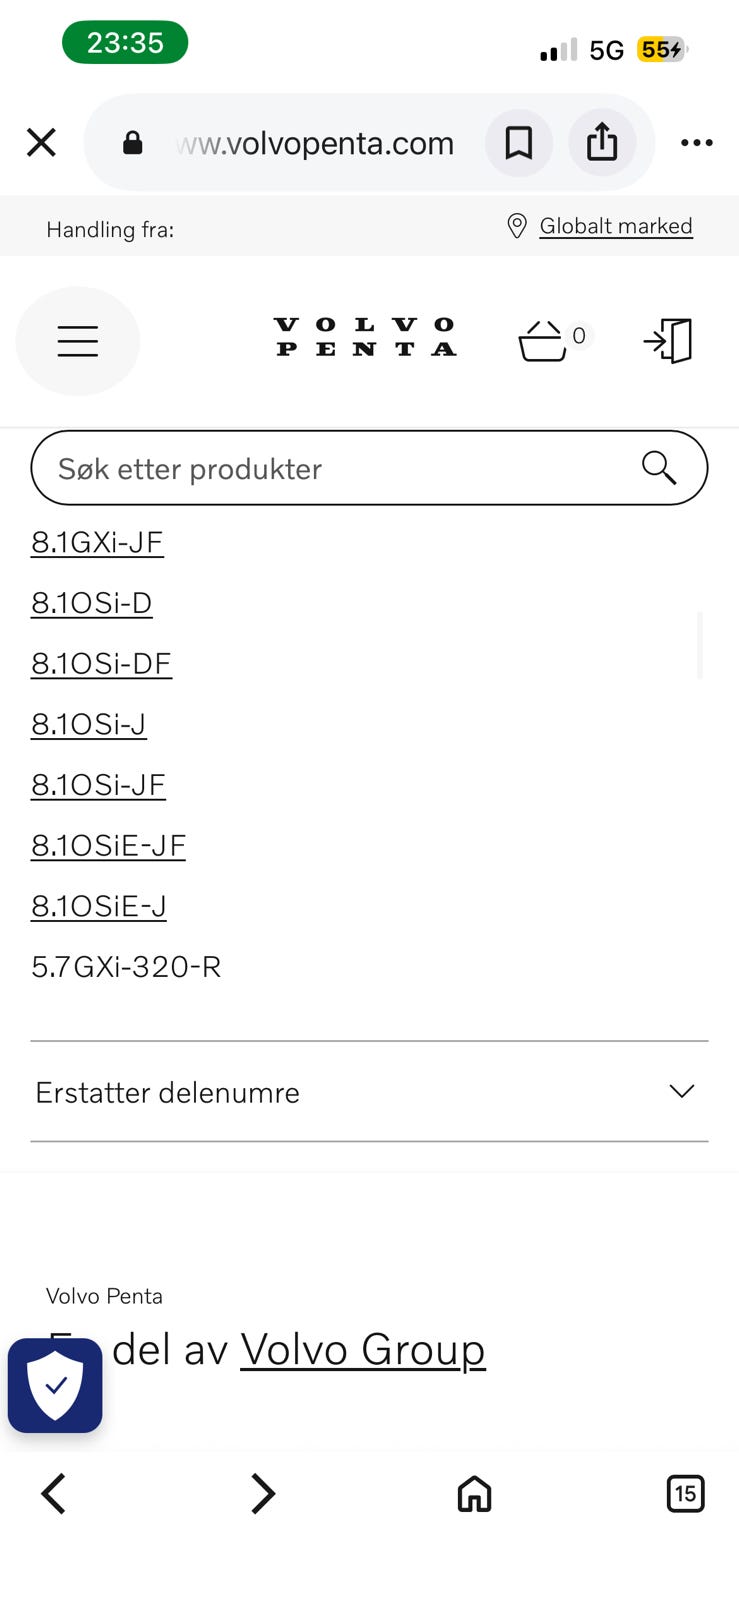739x1600 pixels.
Task: Expand the Erstatter delenumre section
Action: point(369,1092)
